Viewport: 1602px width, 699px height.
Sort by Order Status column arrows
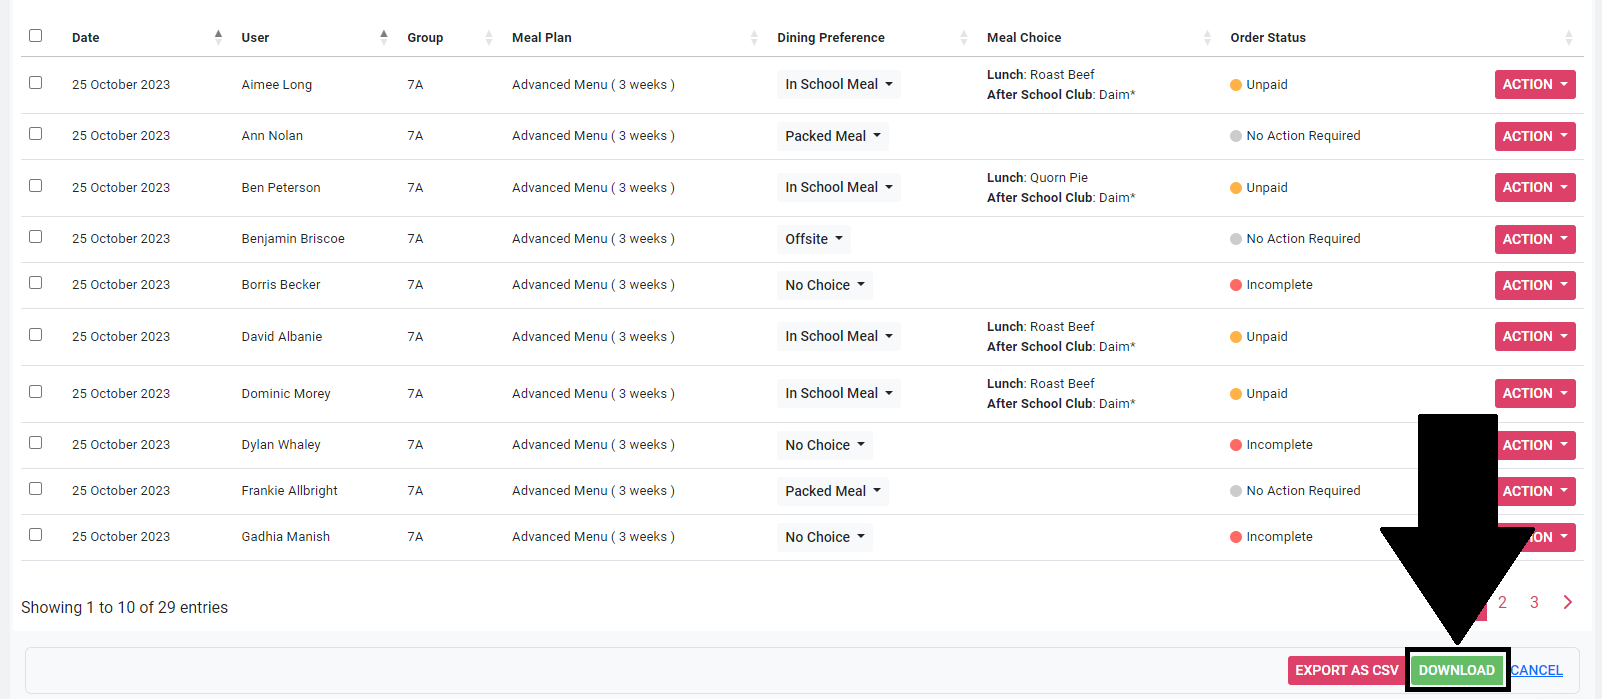(x=1568, y=38)
